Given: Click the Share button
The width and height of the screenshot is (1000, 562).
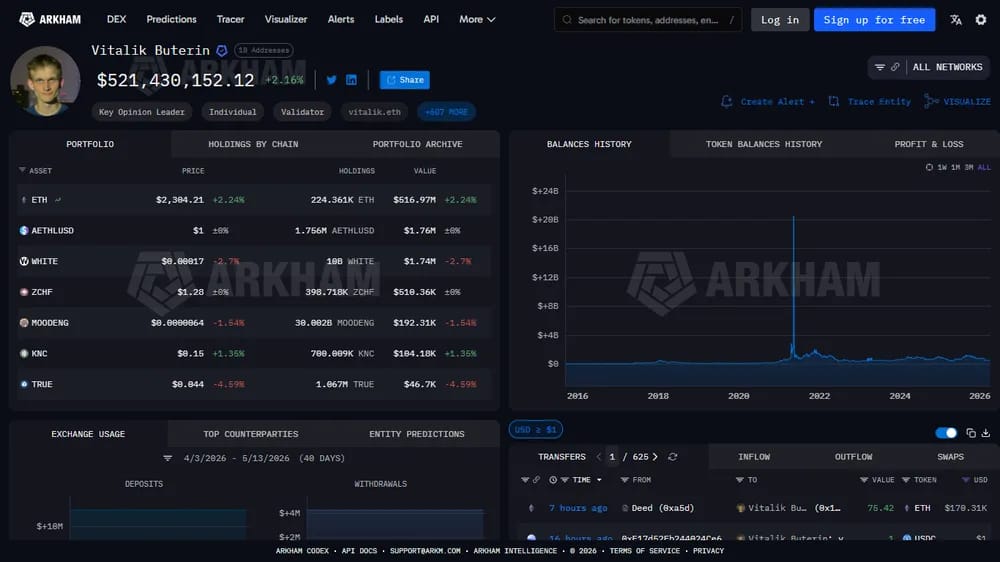Looking at the screenshot, I should [404, 80].
